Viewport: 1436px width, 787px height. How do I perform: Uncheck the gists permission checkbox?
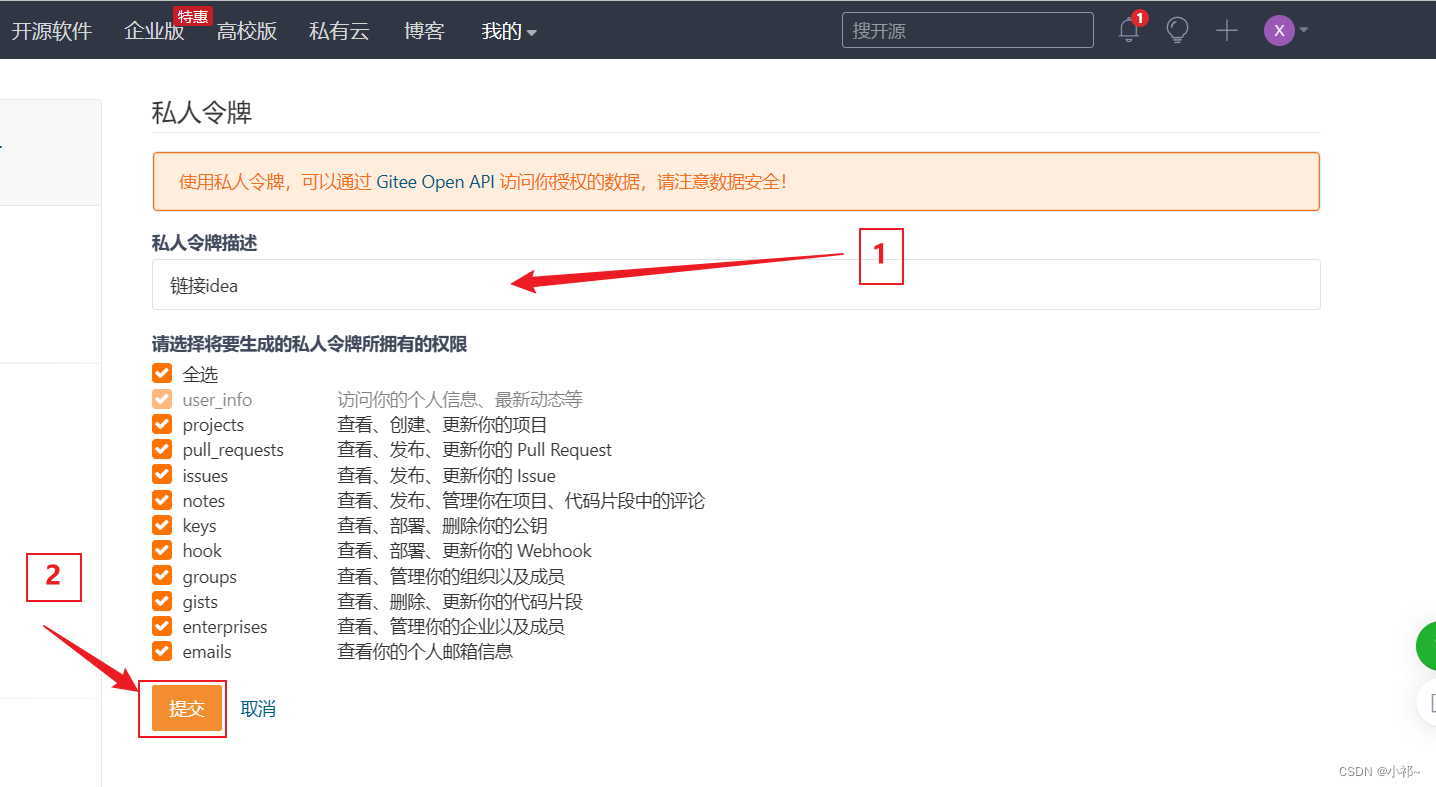162,601
